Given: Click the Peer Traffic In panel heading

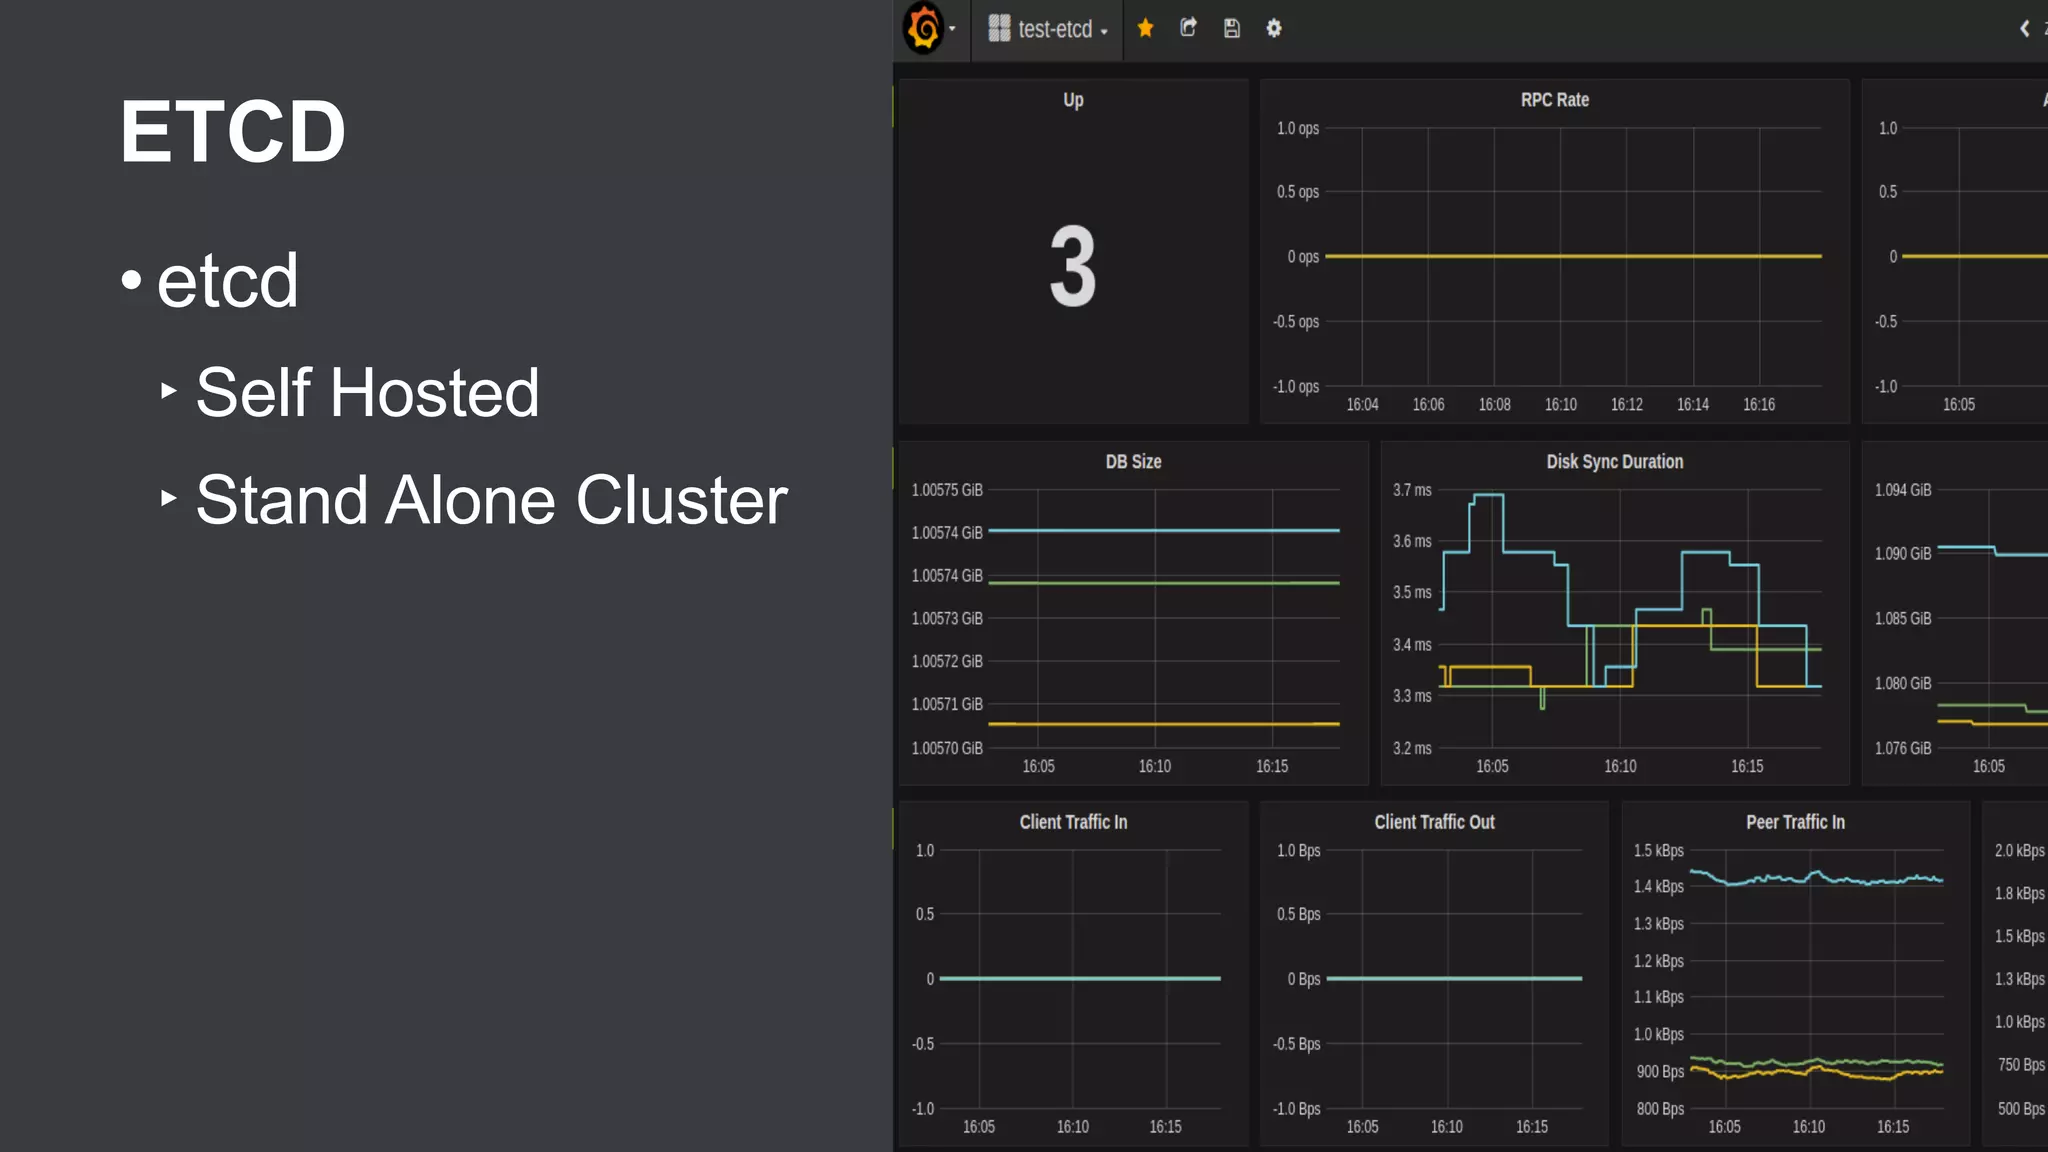Looking at the screenshot, I should click(1795, 822).
